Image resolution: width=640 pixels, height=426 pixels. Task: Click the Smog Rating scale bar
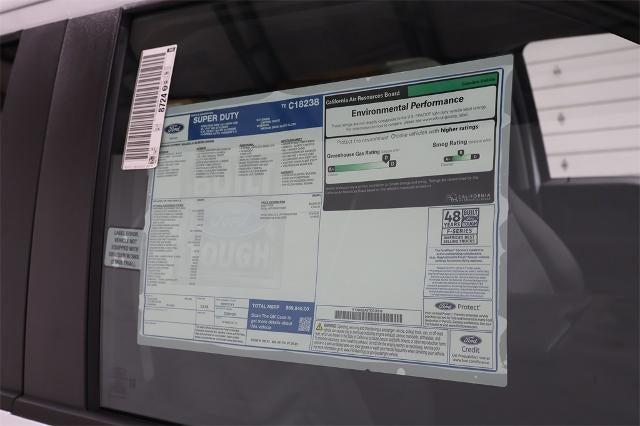coord(457,157)
